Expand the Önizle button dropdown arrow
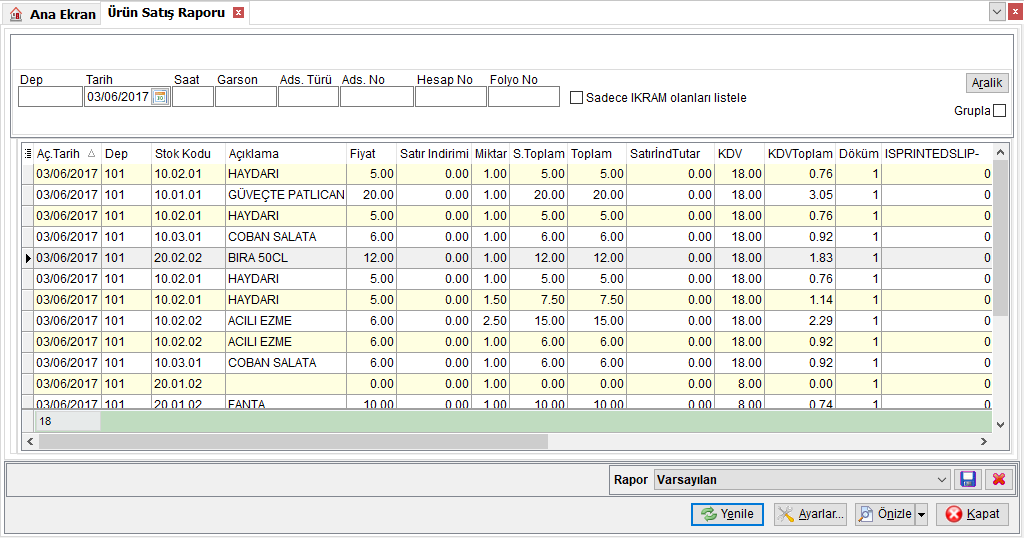Viewport: 1025px width, 538px height. (x=921, y=514)
